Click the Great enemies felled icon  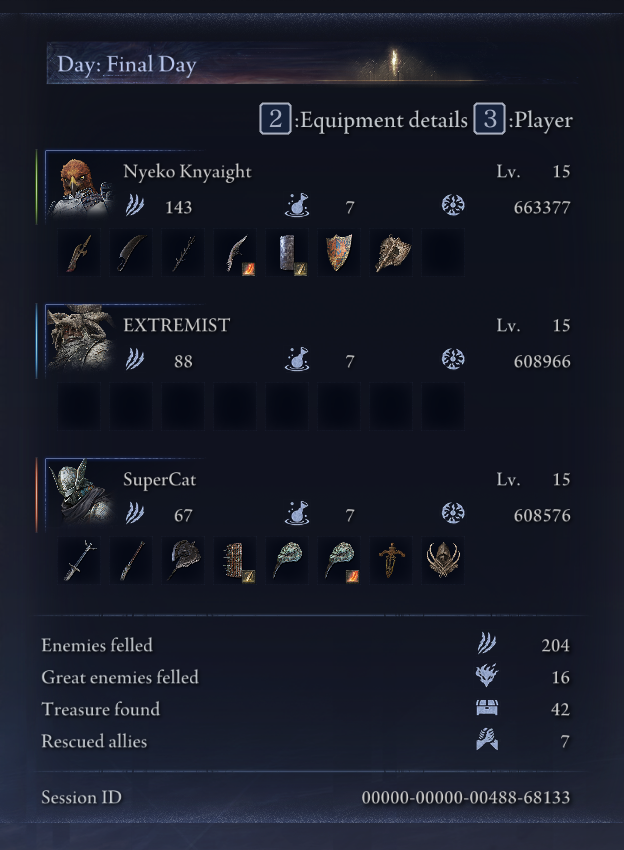487,675
